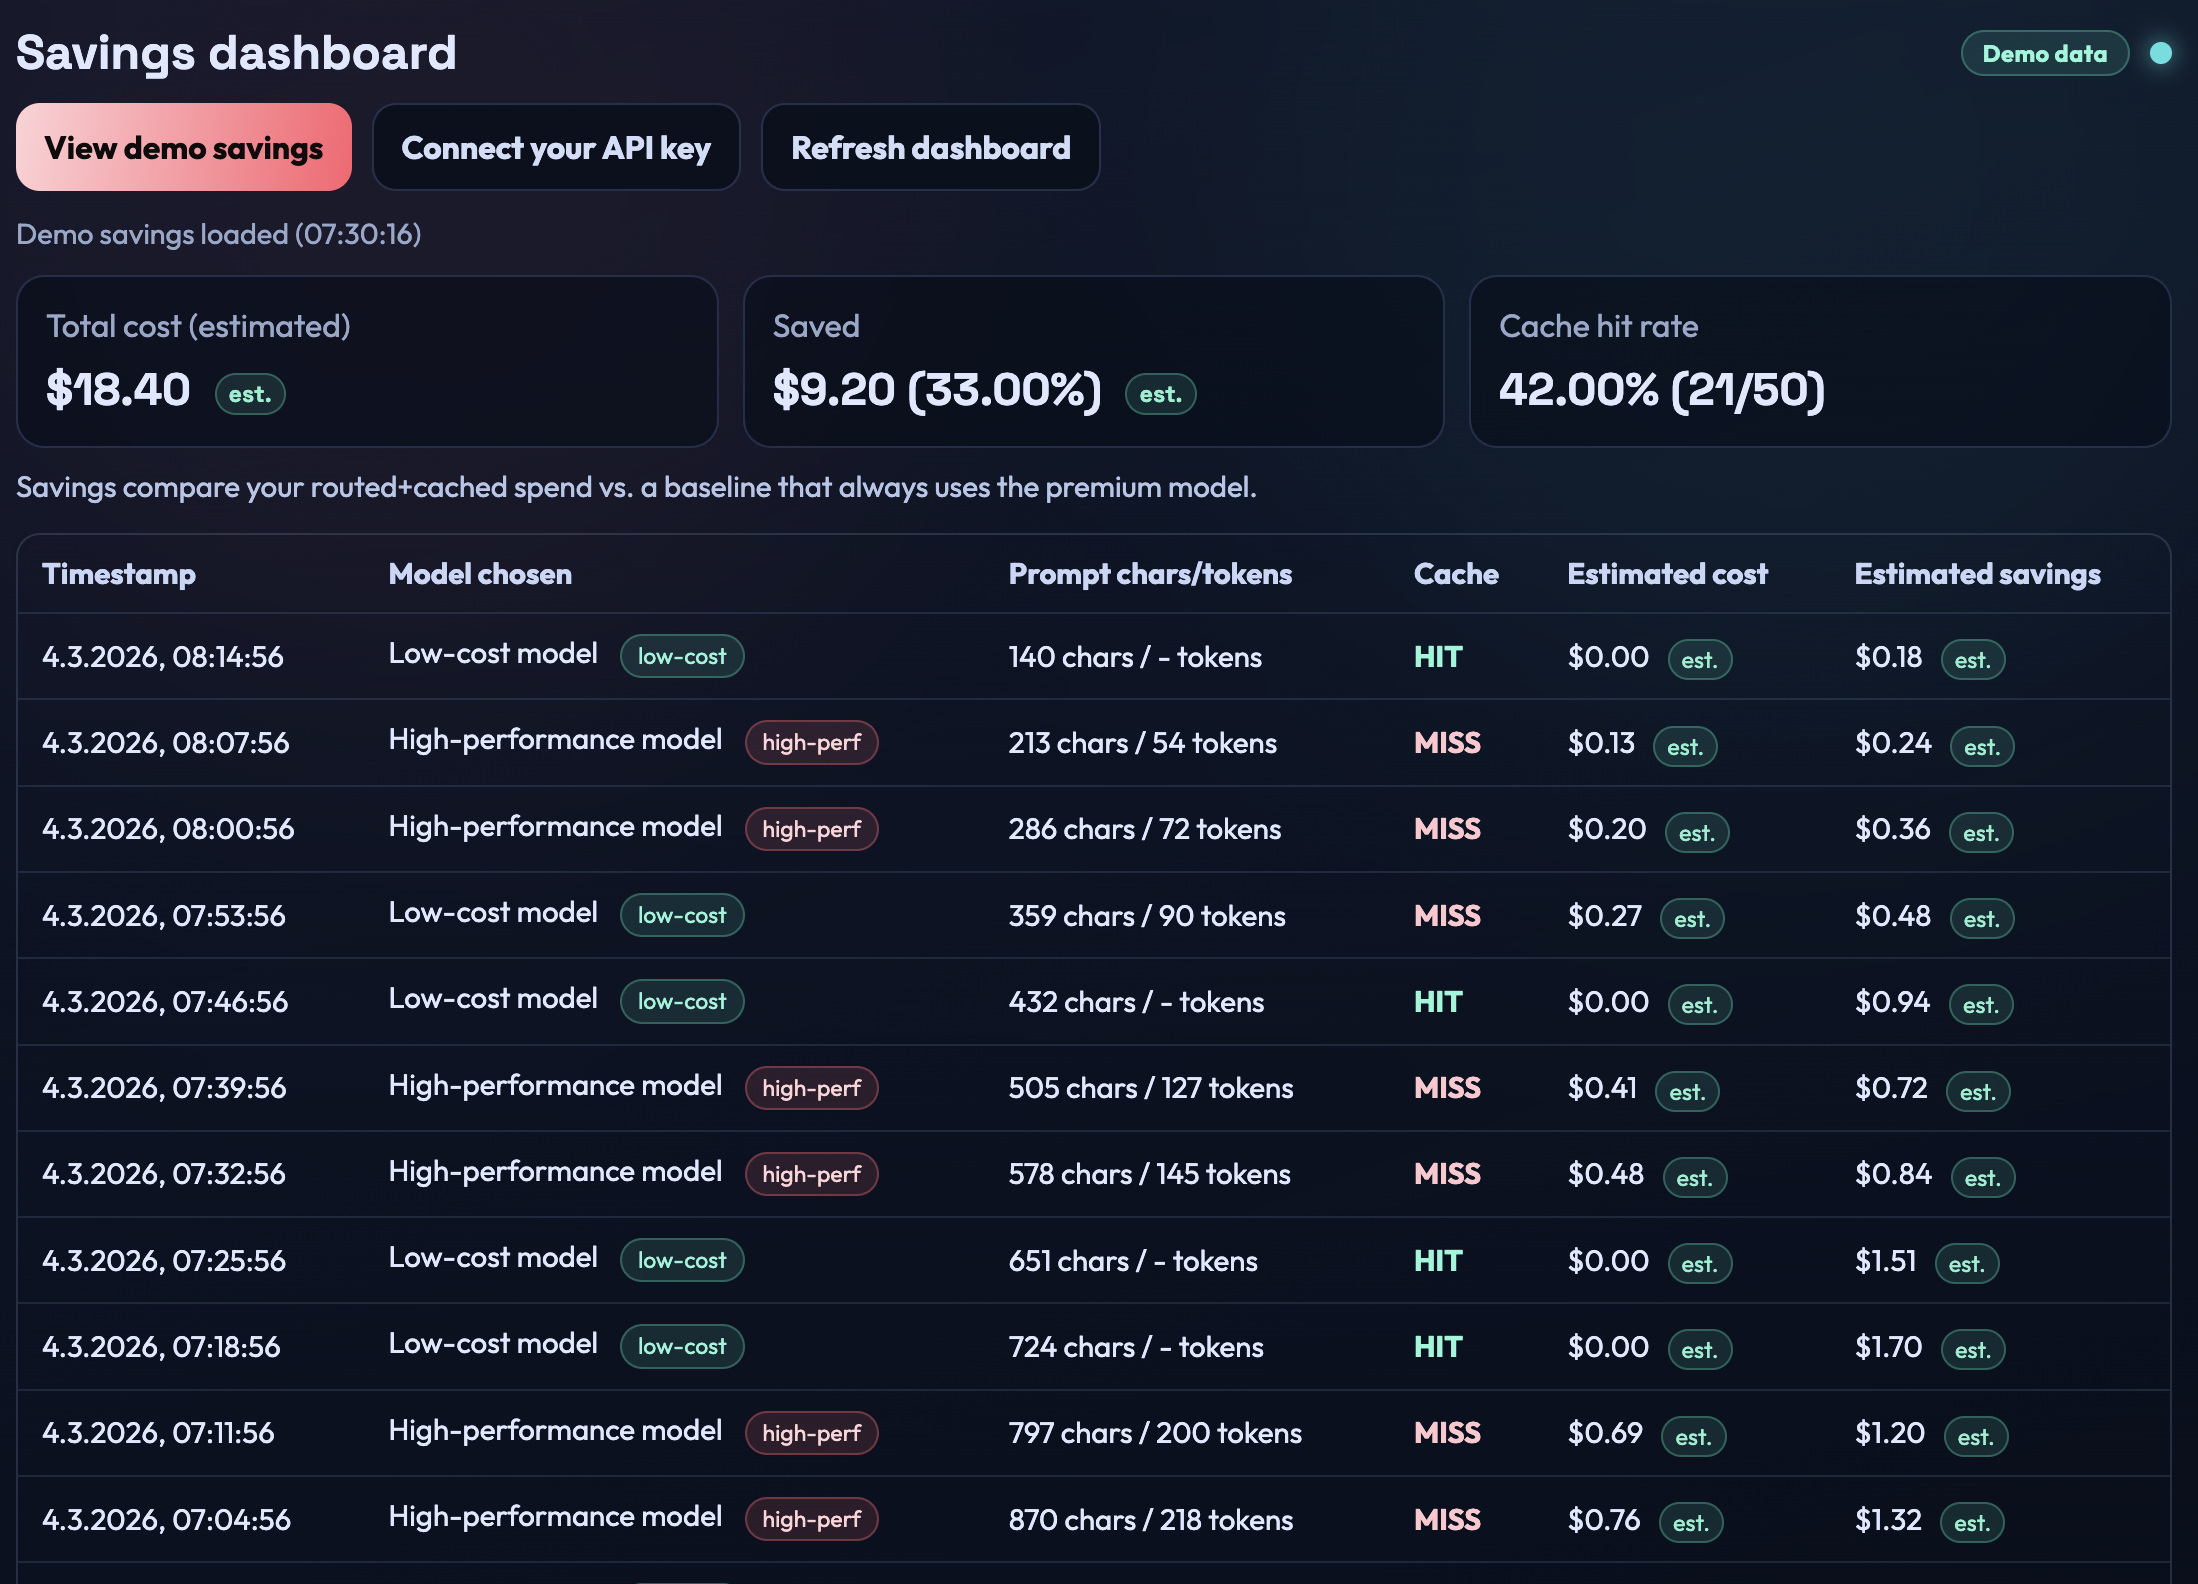The image size is (2198, 1584).
Task: Click HIT status in 07:46:56 row
Action: click(1437, 1002)
